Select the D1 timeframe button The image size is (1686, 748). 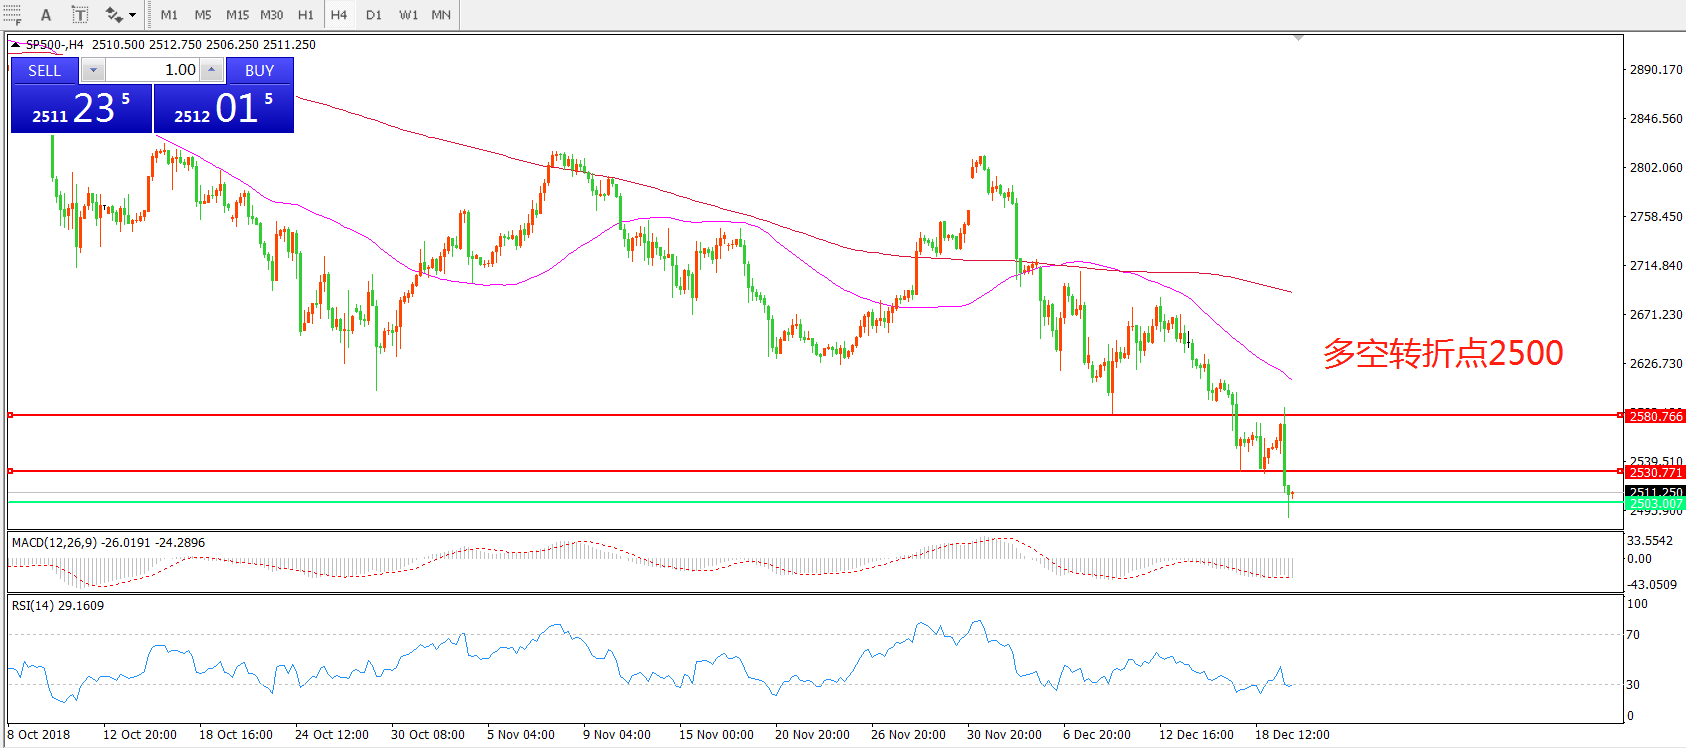tap(373, 15)
